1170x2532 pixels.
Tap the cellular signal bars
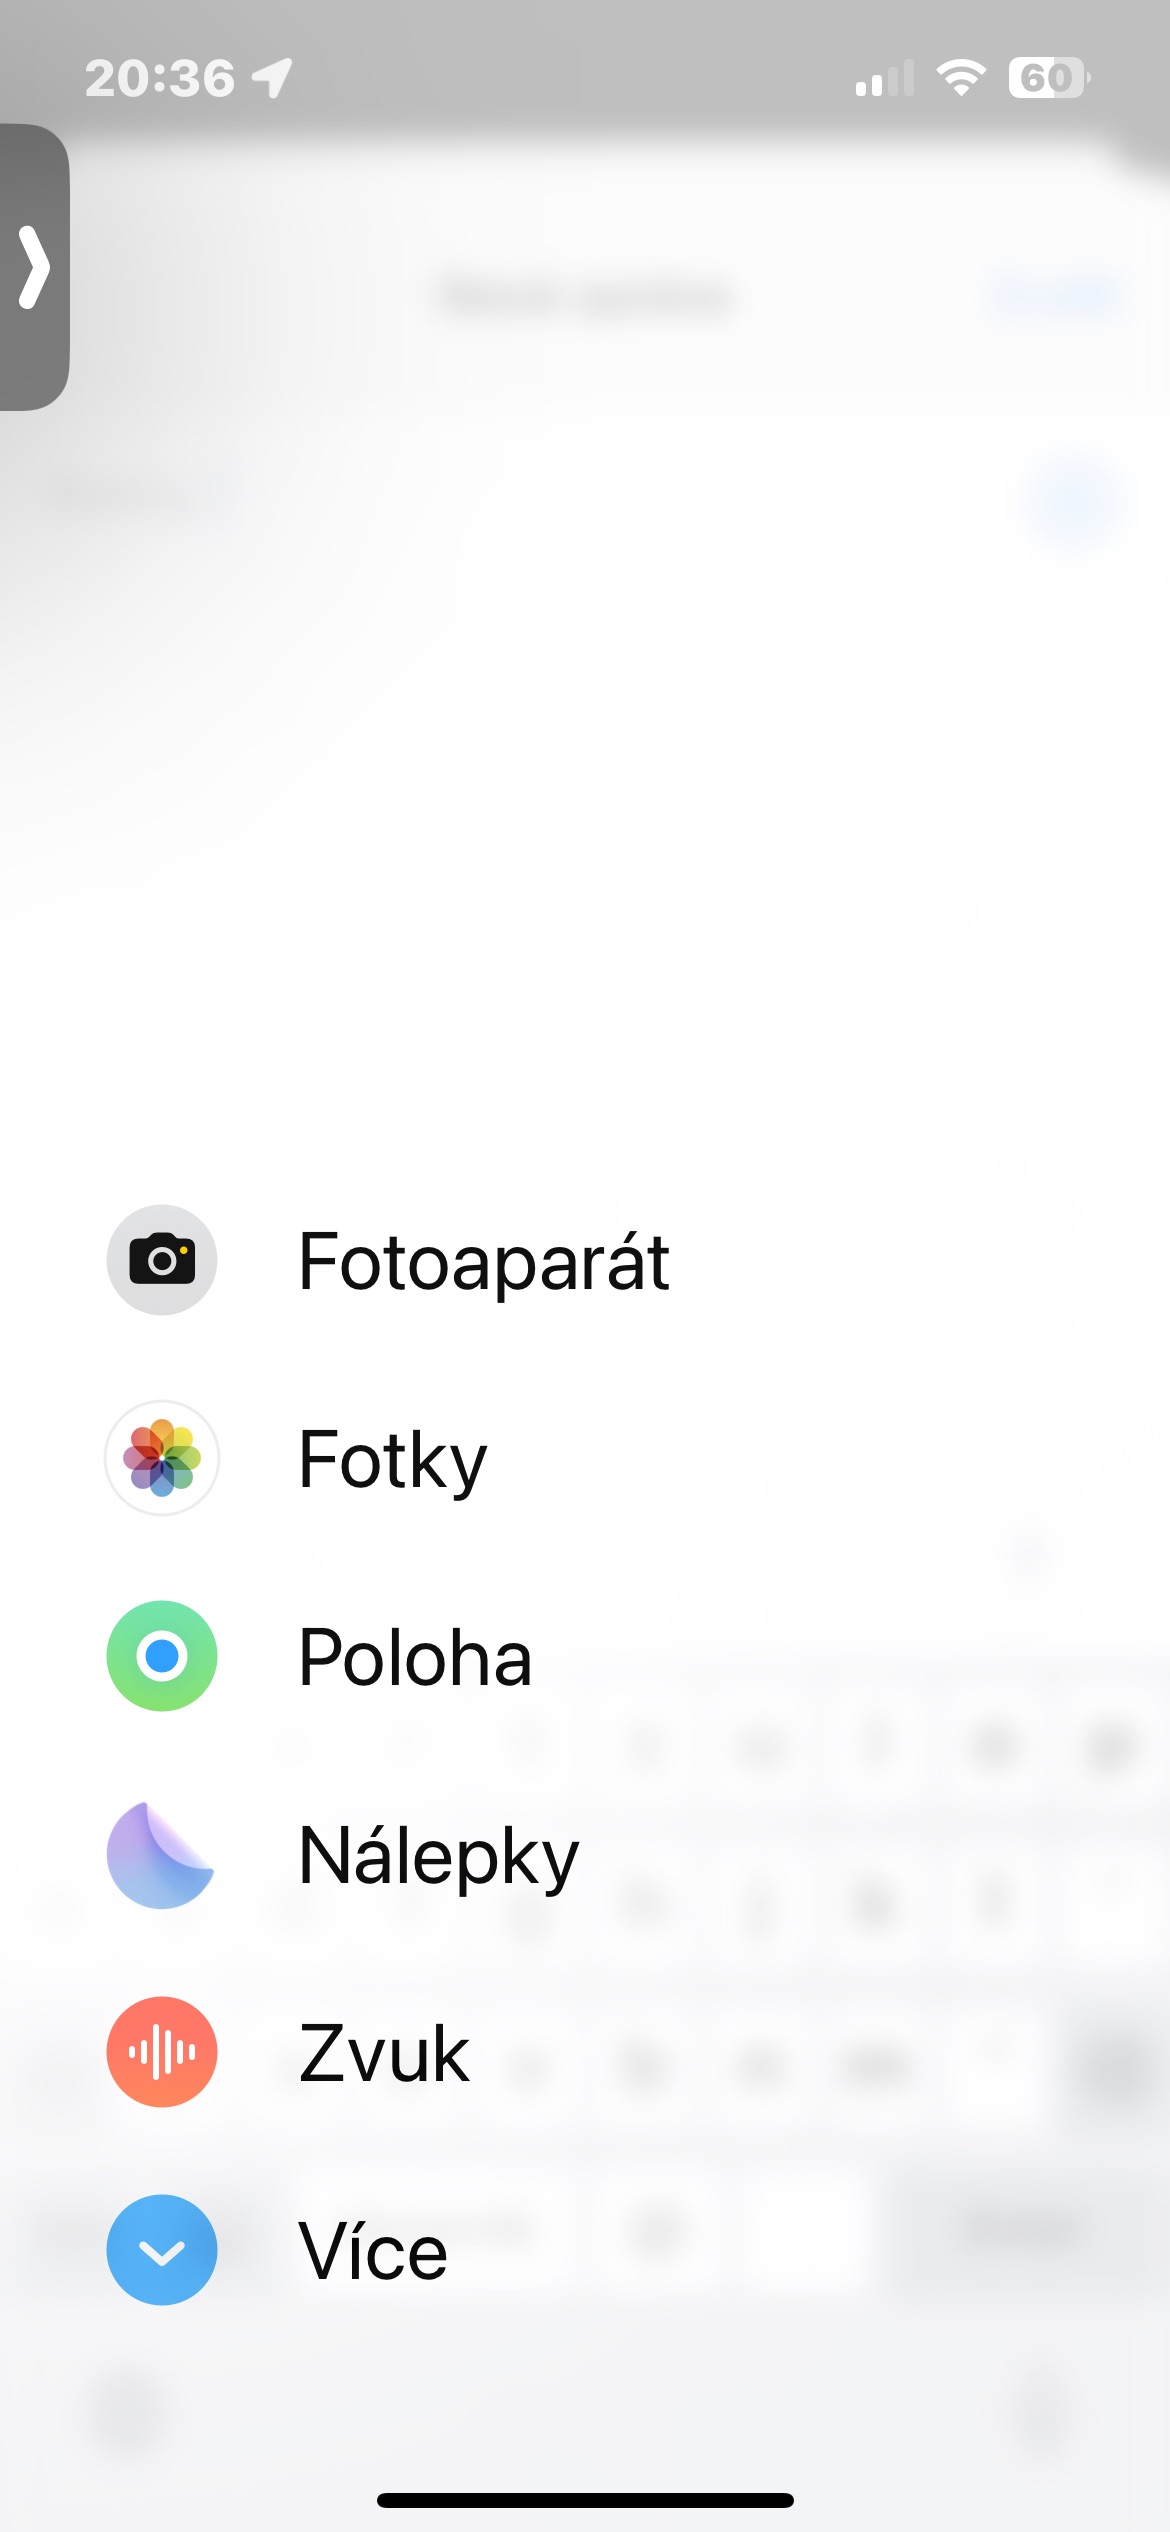click(x=885, y=78)
